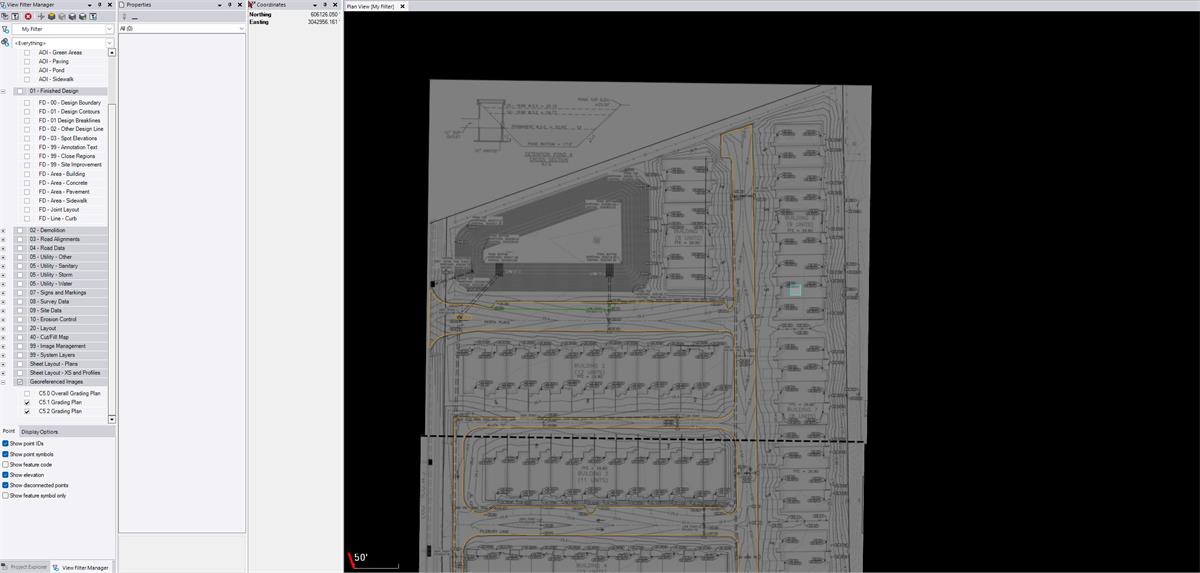The image size is (1200, 573).
Task: Expand the 40 - Cut/Fill Map group
Action: point(4,337)
